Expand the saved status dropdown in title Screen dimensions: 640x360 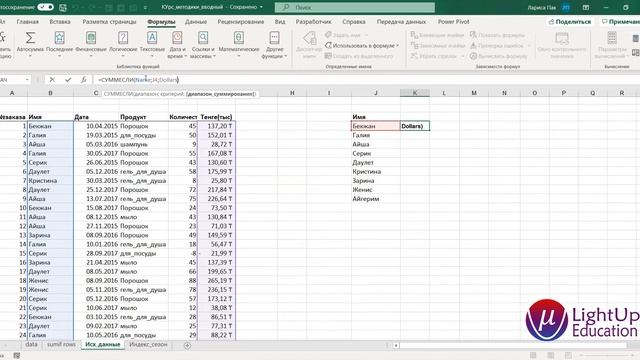coord(261,7)
